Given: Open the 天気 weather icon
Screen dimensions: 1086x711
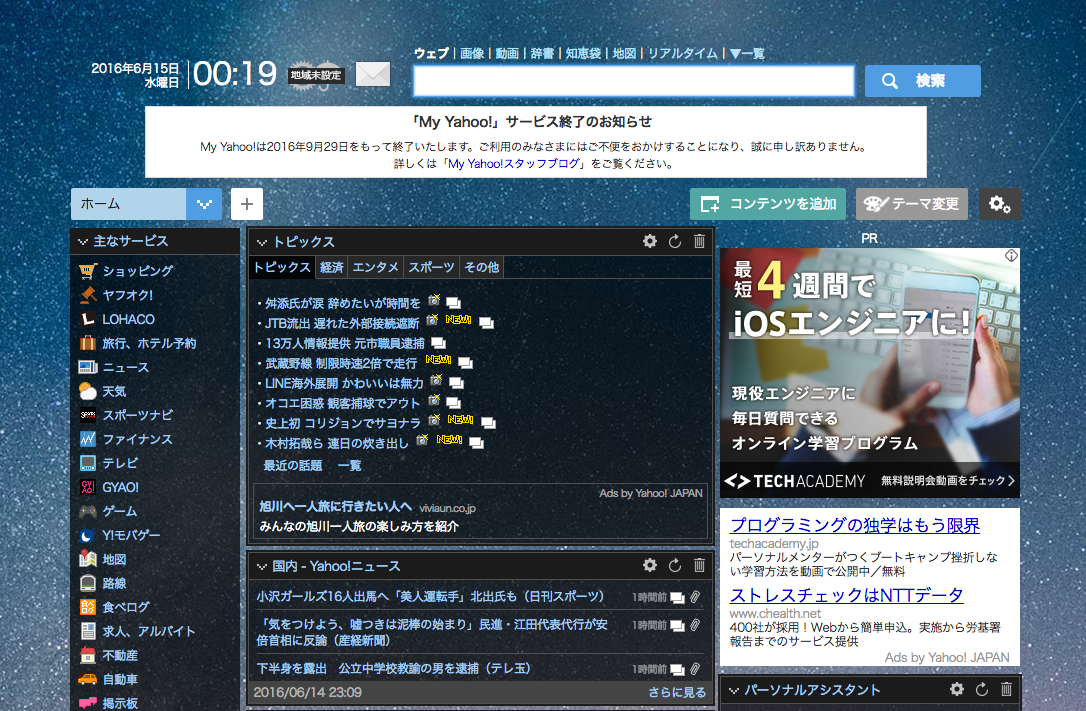Looking at the screenshot, I should click(87, 391).
